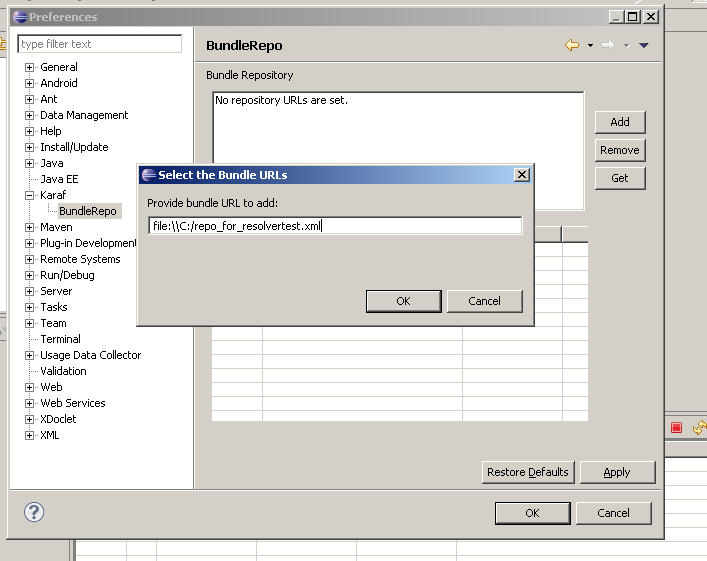Select the Web preference category

[x=51, y=387]
